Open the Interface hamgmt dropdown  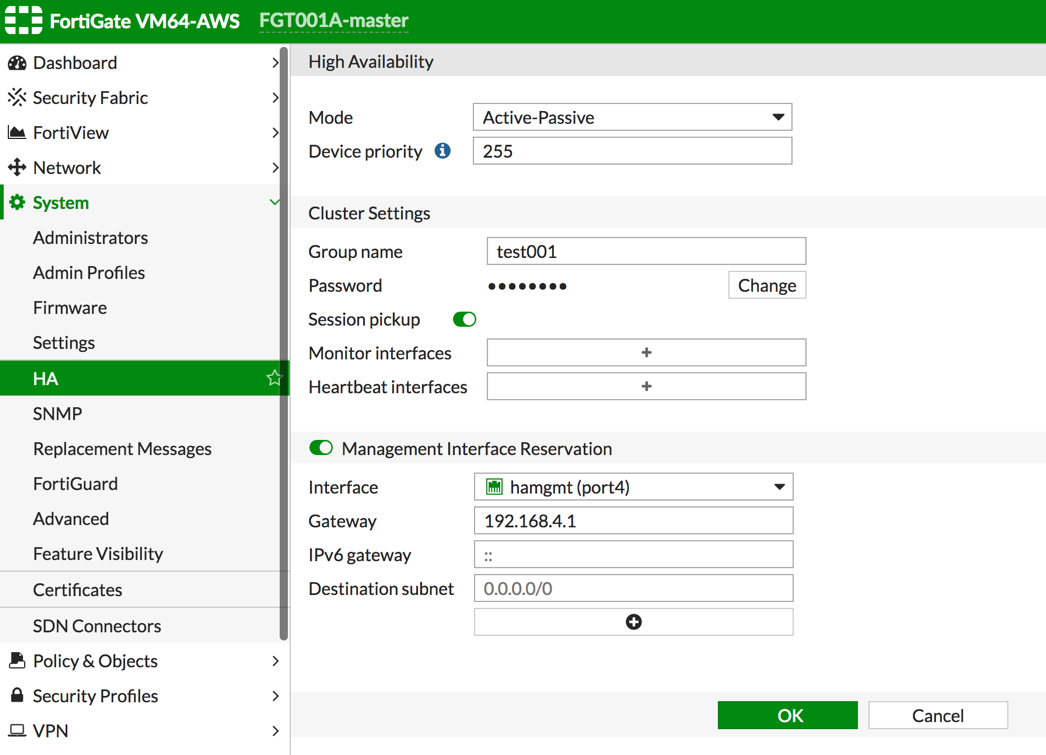tap(633, 487)
